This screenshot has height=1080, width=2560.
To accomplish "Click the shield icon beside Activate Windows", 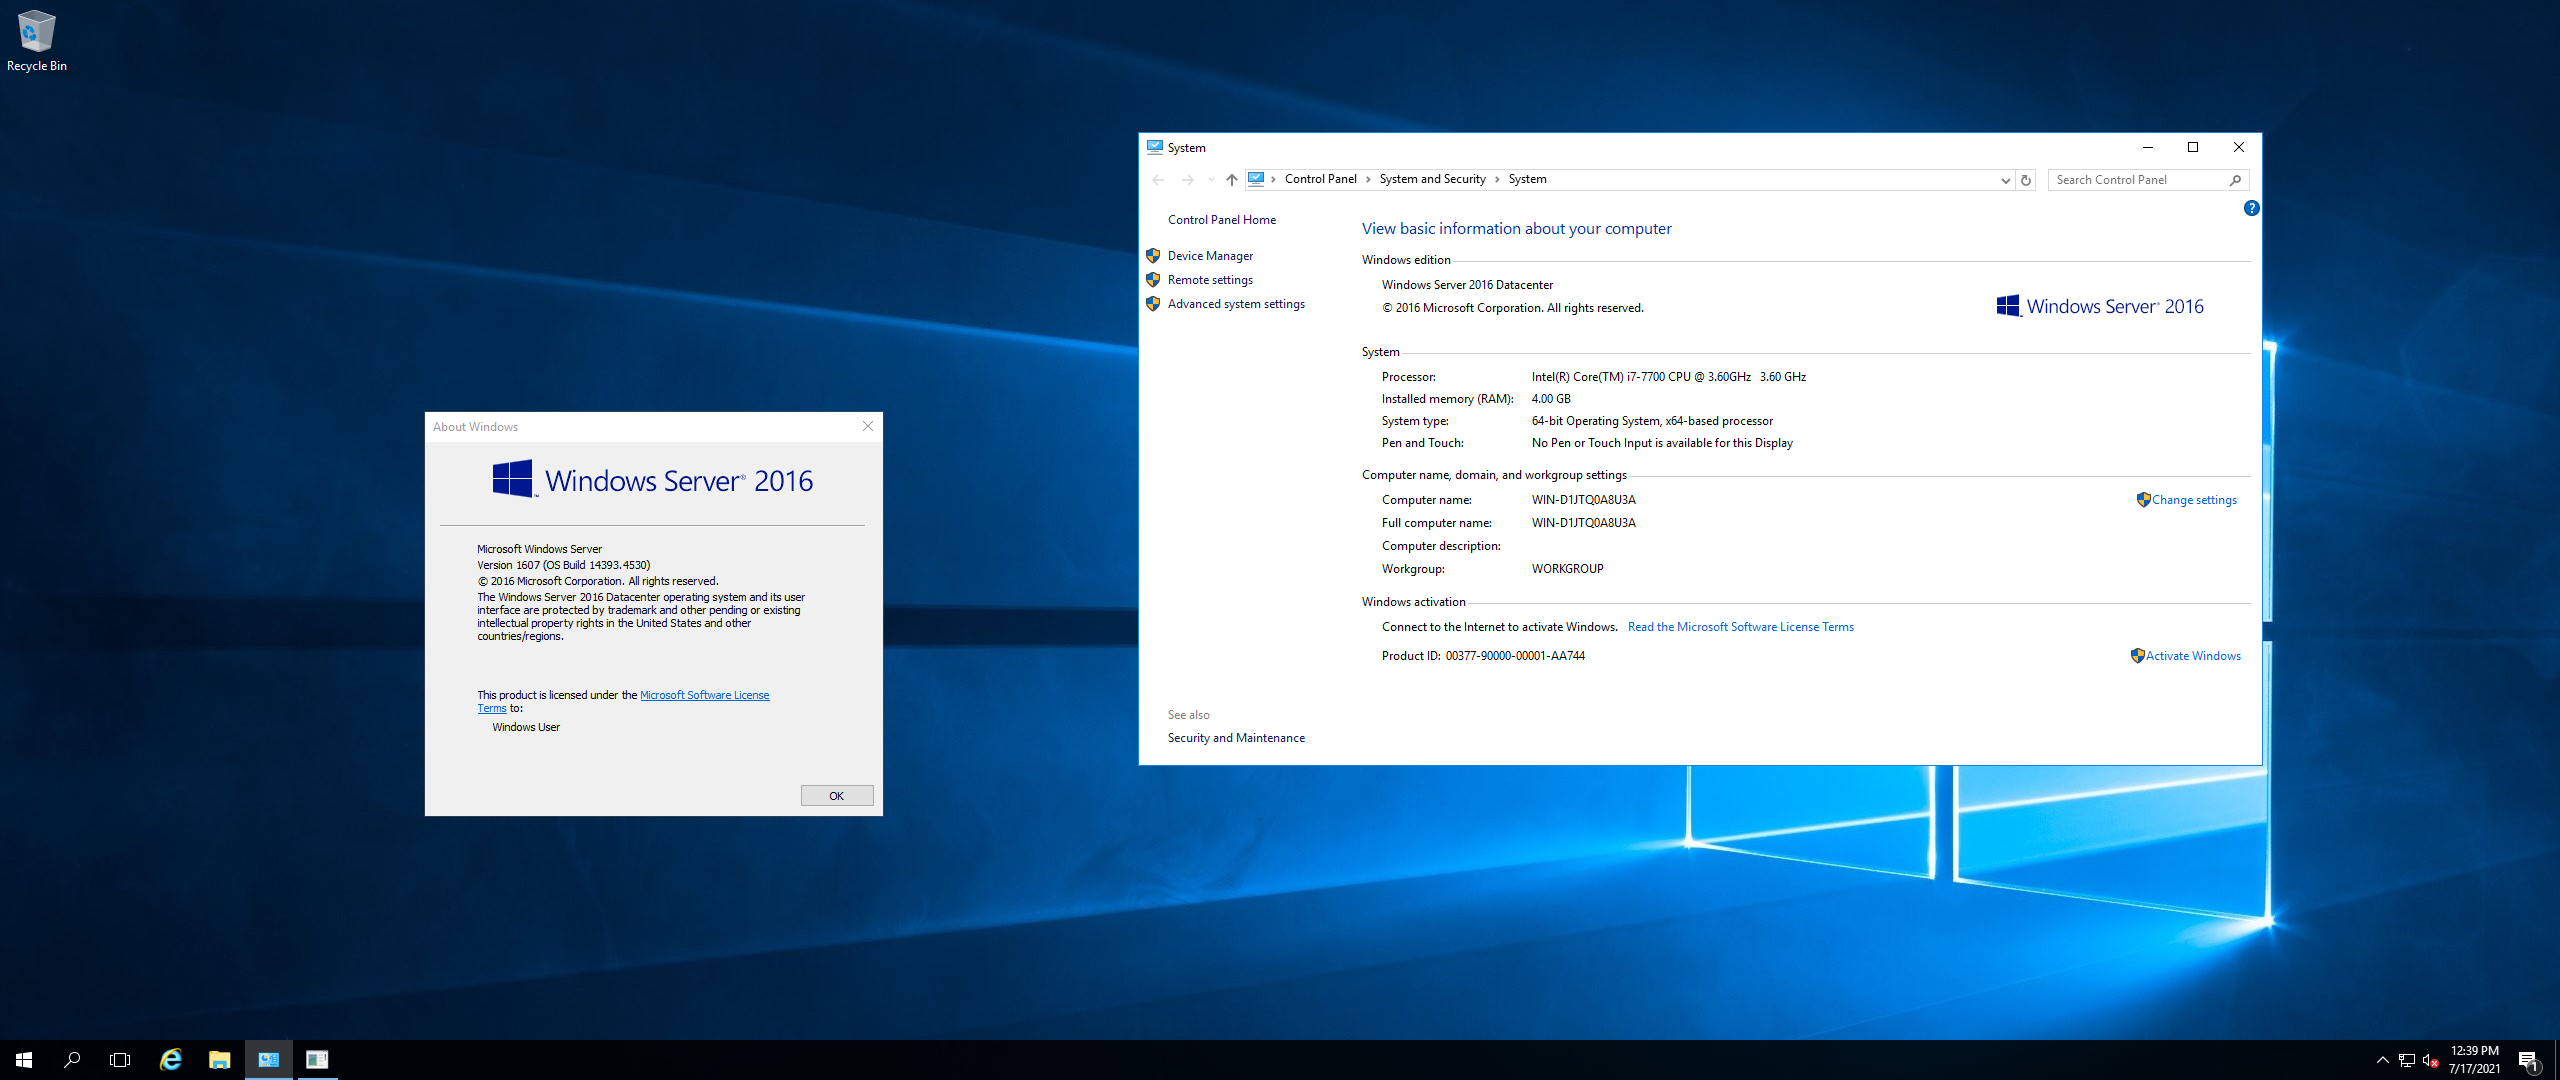I will coord(2137,656).
